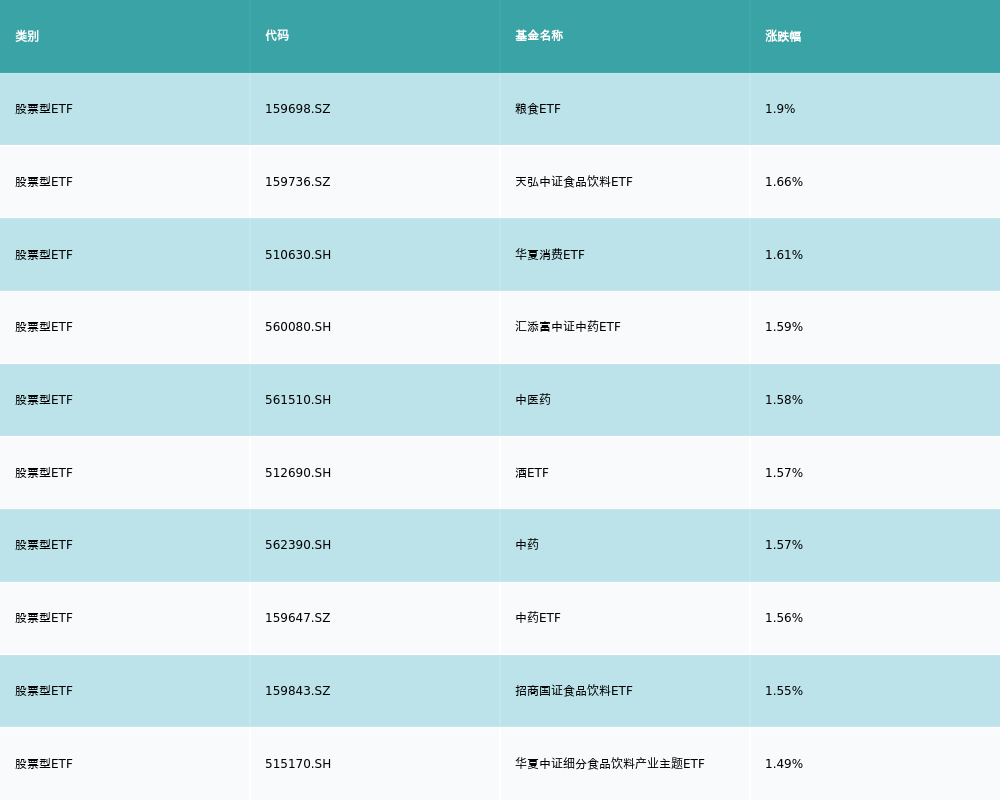
Task: Select code 510630.SH
Action: tap(298, 255)
